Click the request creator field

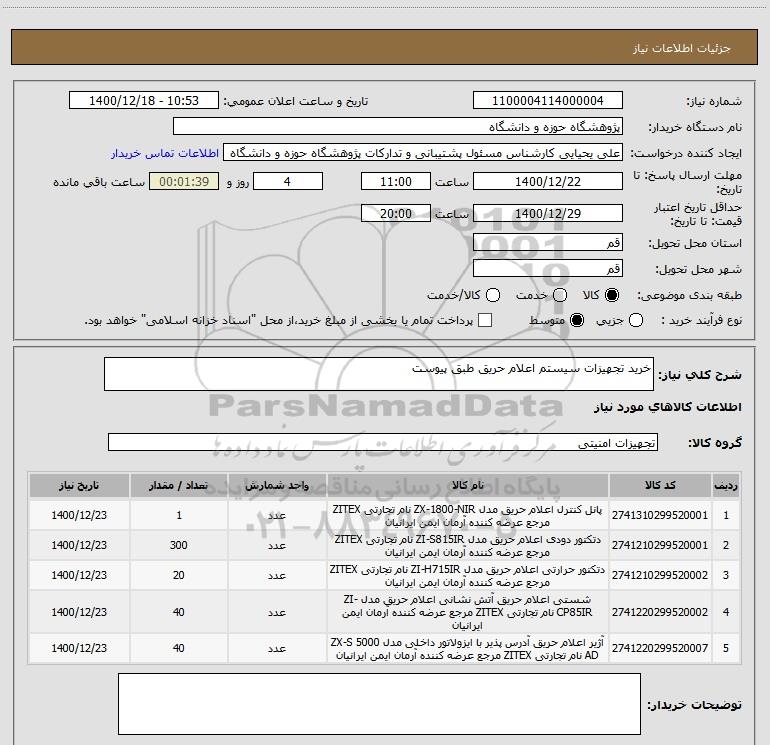coord(423,153)
